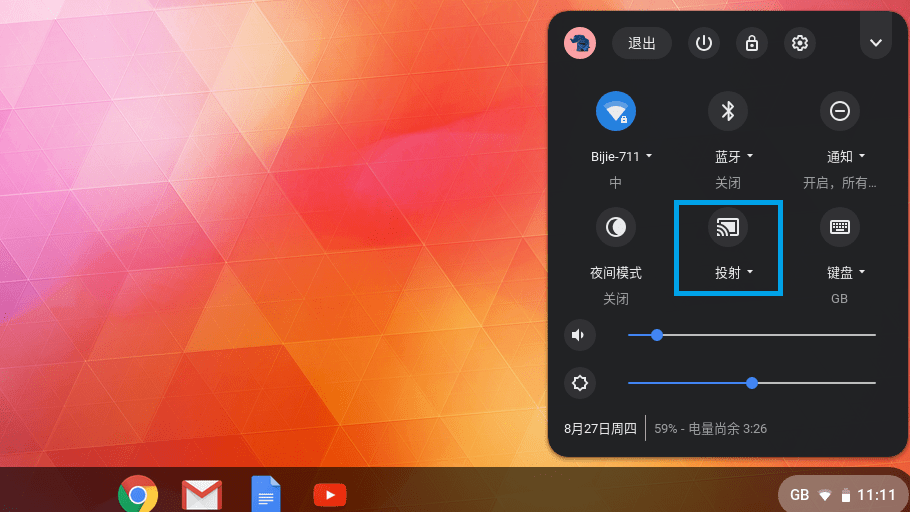Open the 投射 cast dropdown
The width and height of the screenshot is (910, 512).
[x=734, y=272]
